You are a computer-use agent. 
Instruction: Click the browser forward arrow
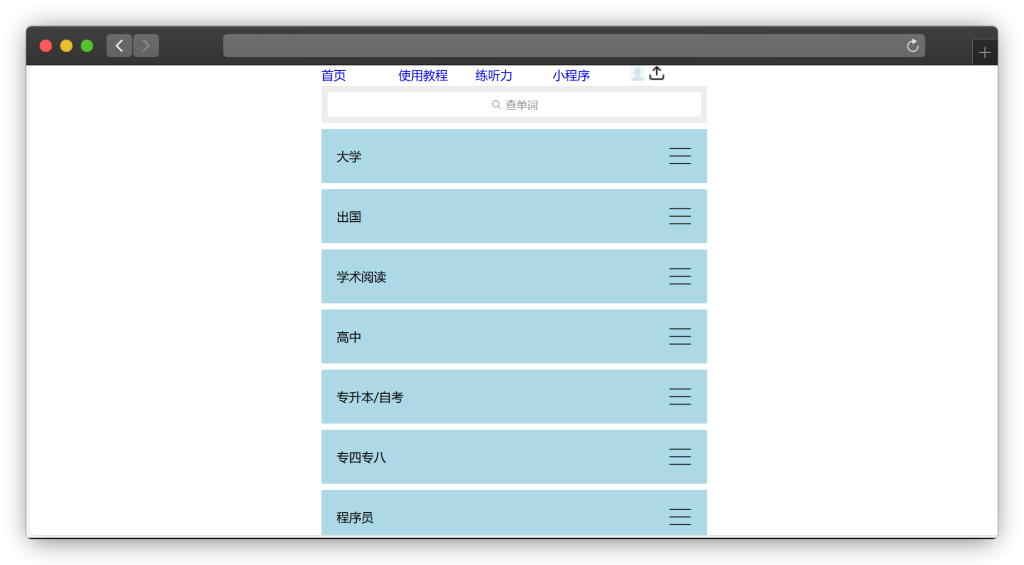pos(146,46)
